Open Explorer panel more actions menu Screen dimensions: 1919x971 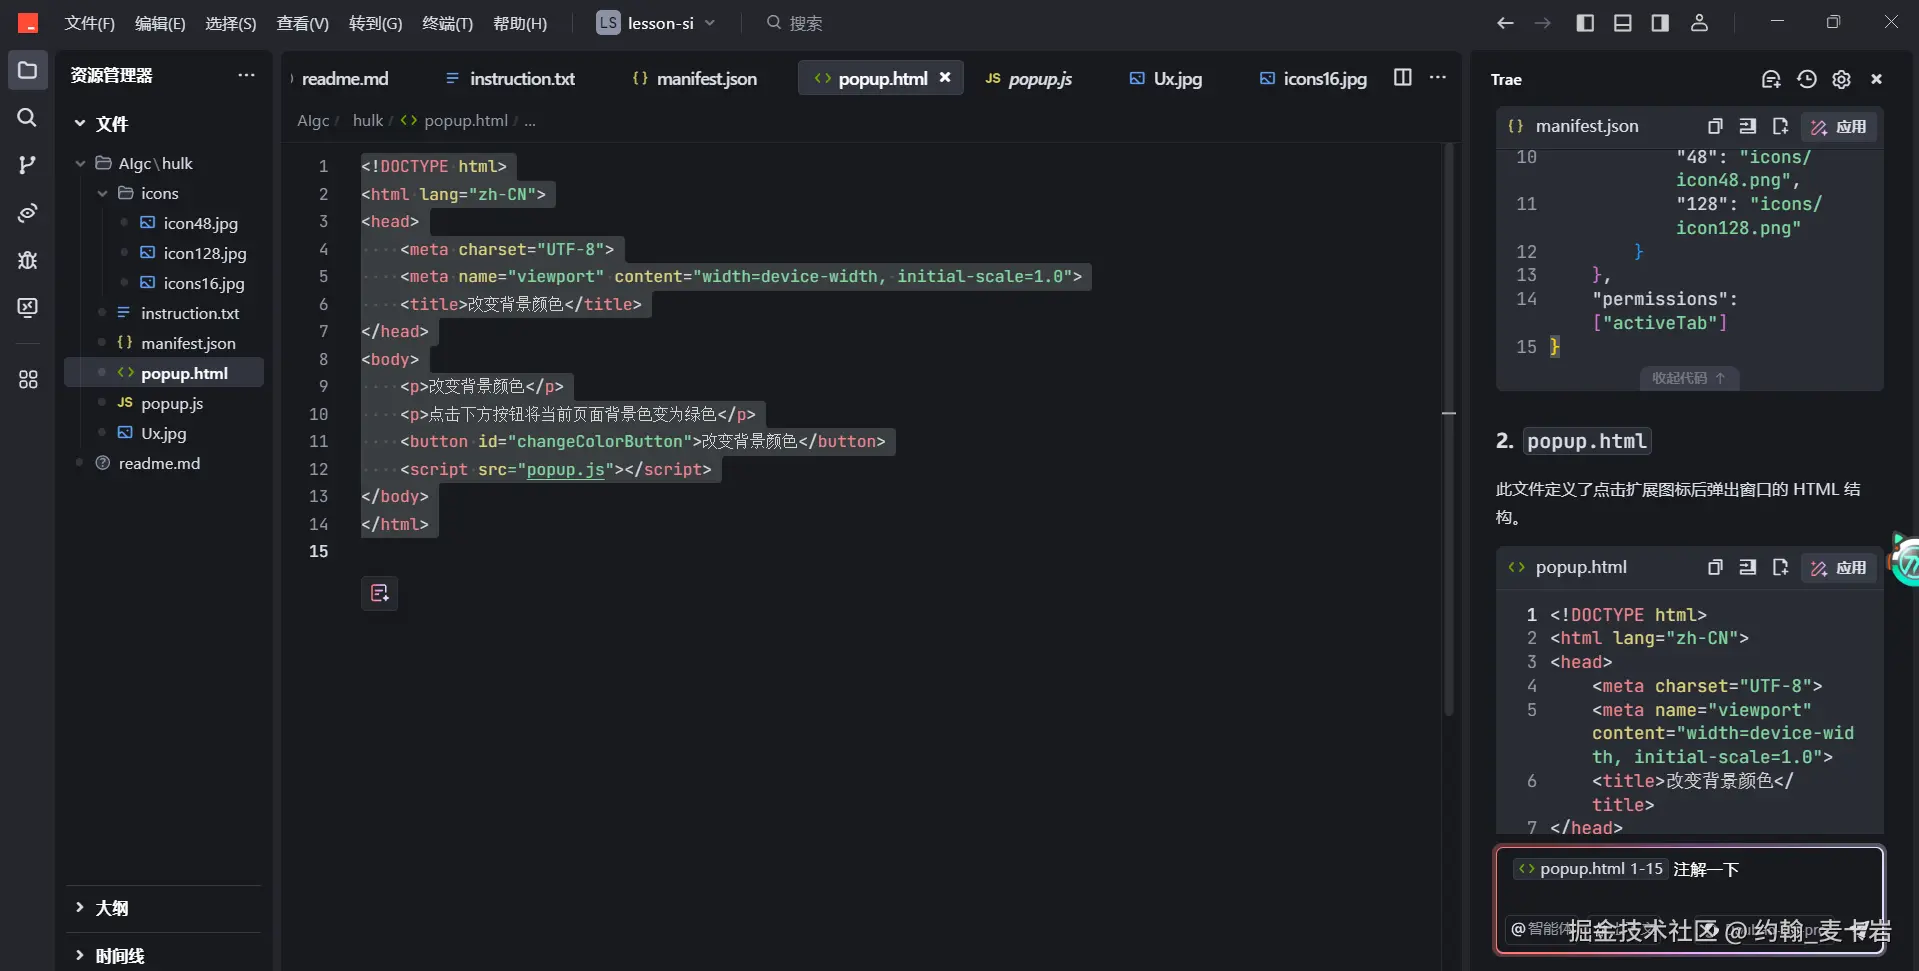(246, 75)
